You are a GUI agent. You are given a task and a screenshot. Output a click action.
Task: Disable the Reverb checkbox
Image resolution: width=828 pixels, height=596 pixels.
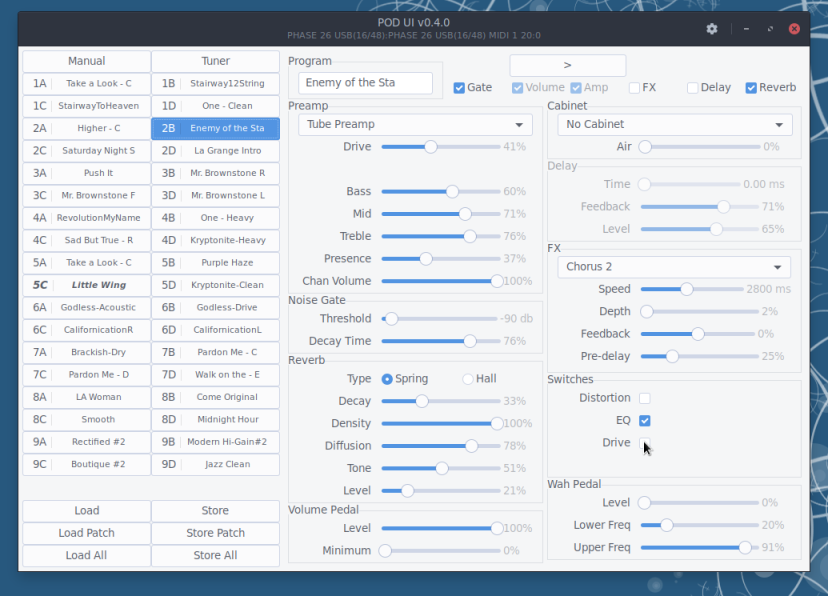click(x=751, y=88)
